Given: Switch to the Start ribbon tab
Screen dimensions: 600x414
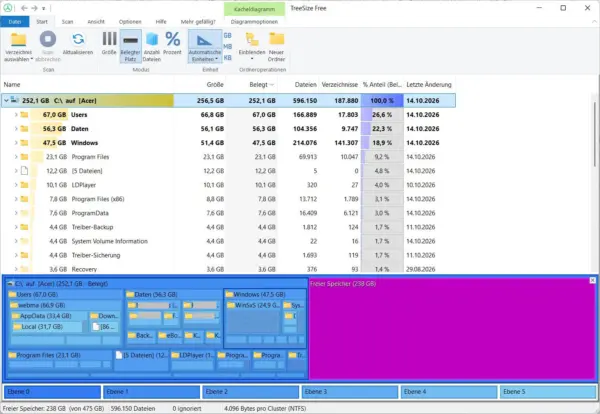Looking at the screenshot, I should click(42, 22).
